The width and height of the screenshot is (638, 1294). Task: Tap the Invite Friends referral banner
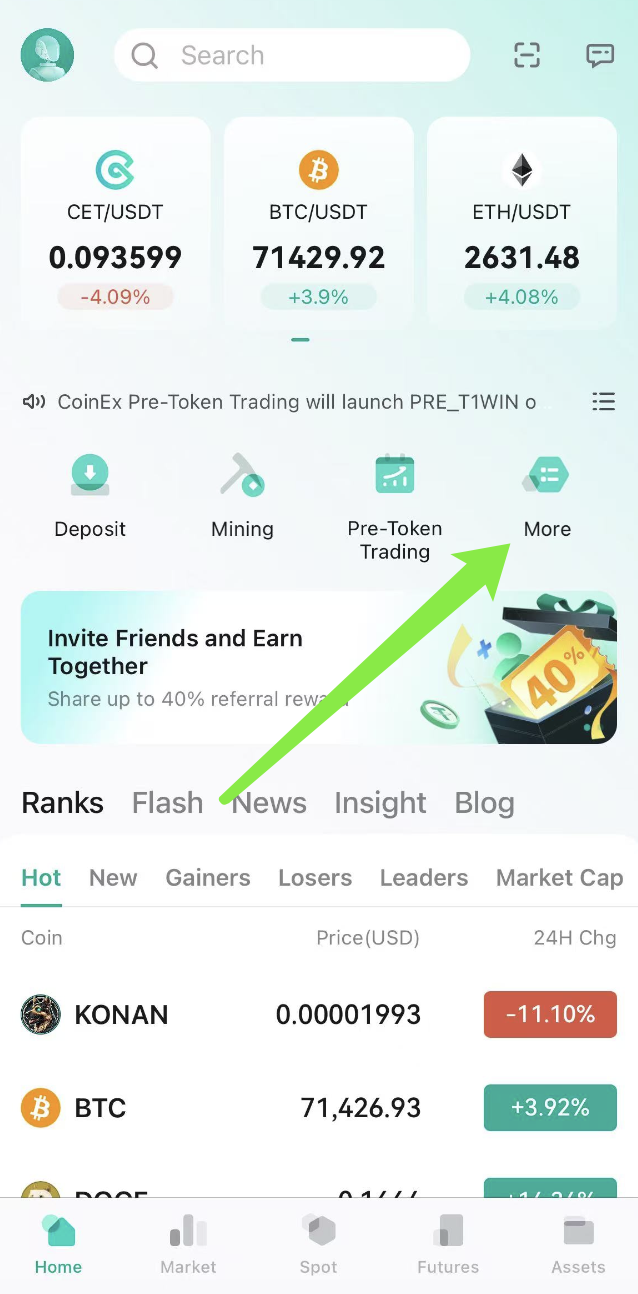click(319, 667)
